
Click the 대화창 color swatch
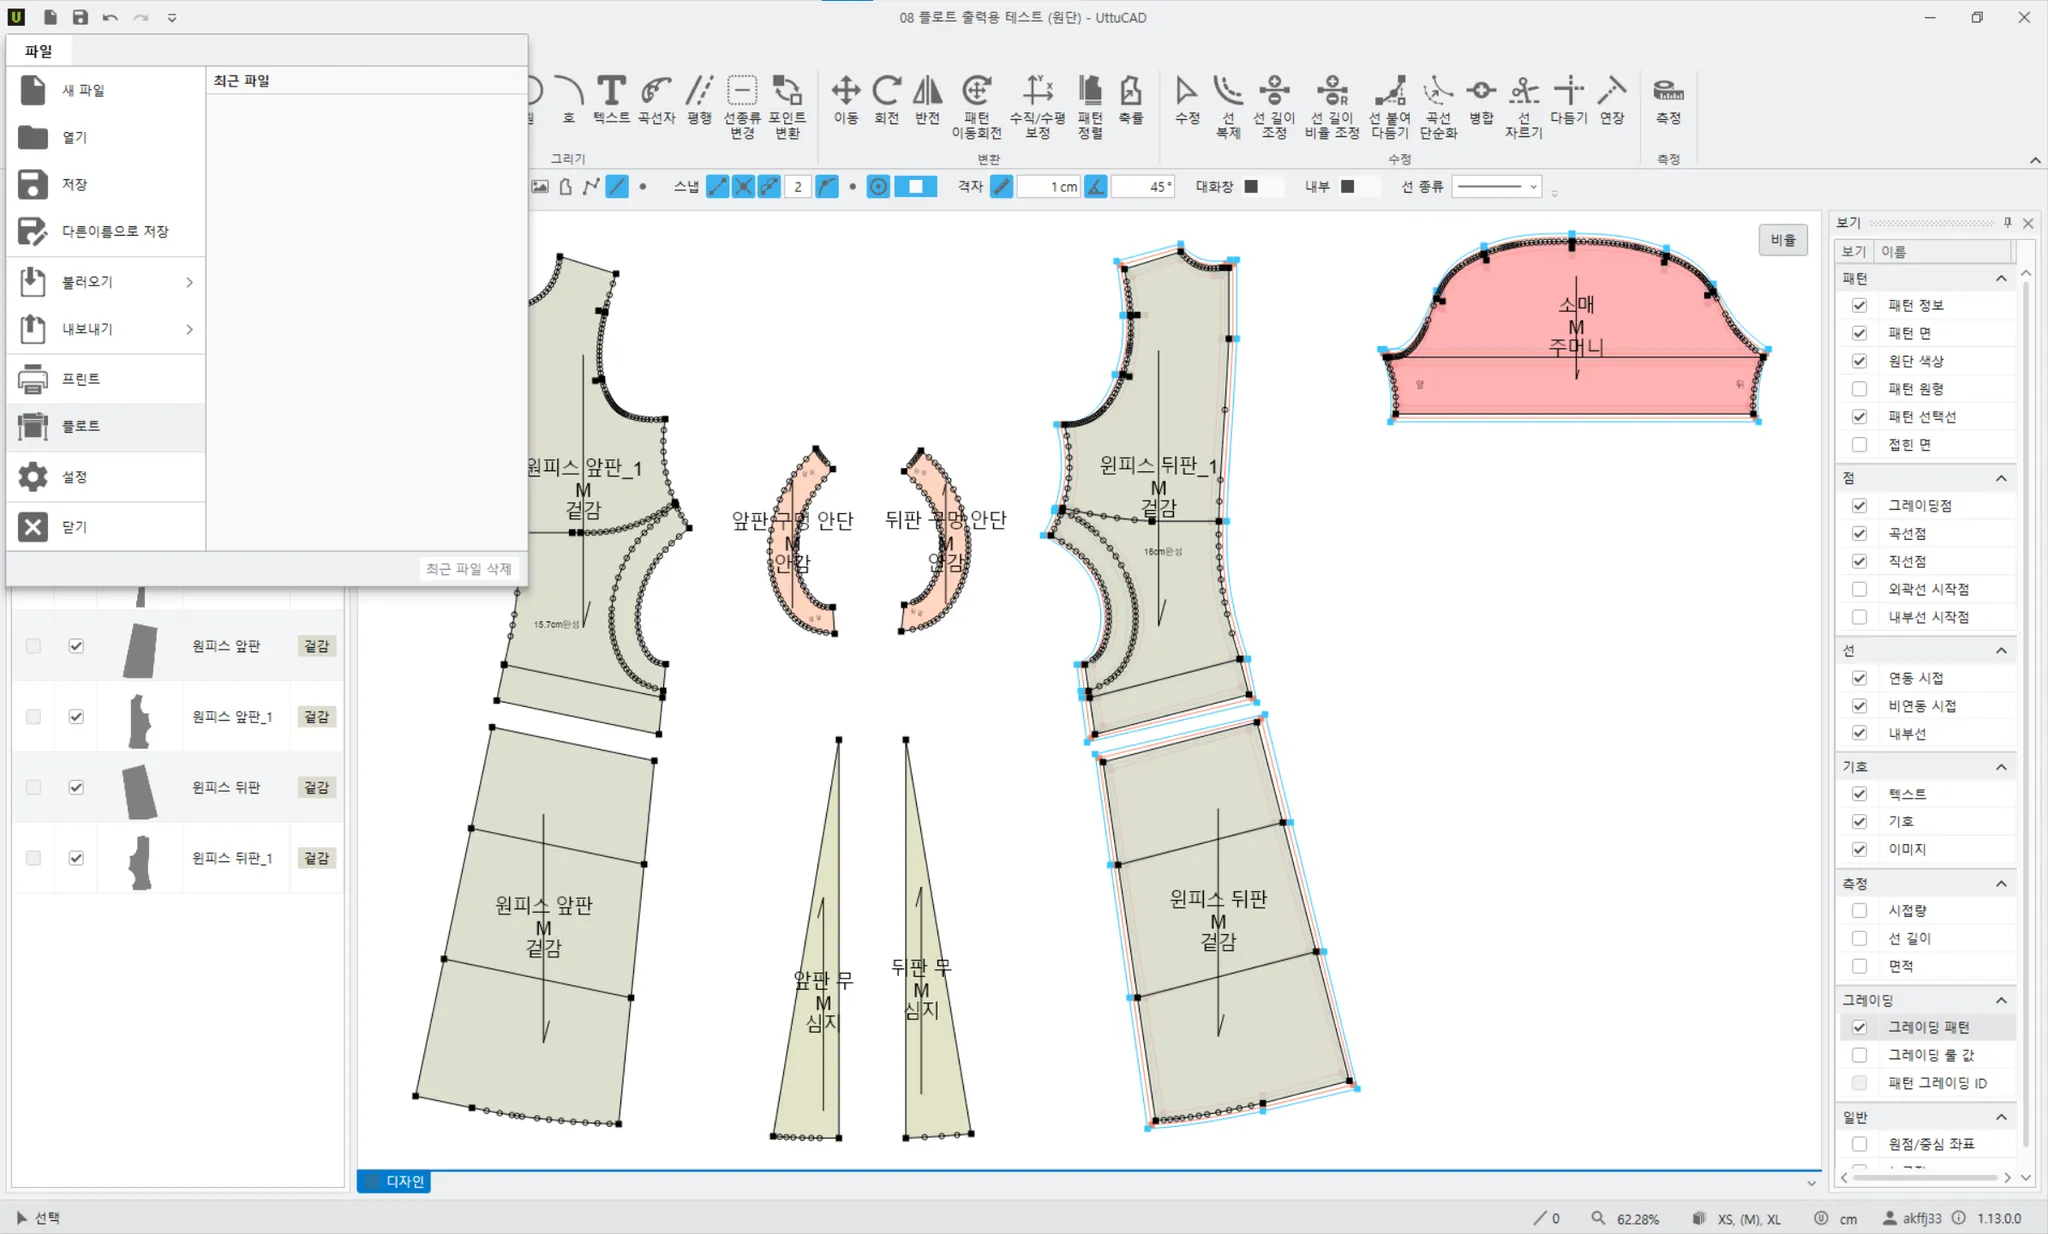[x=1251, y=187]
